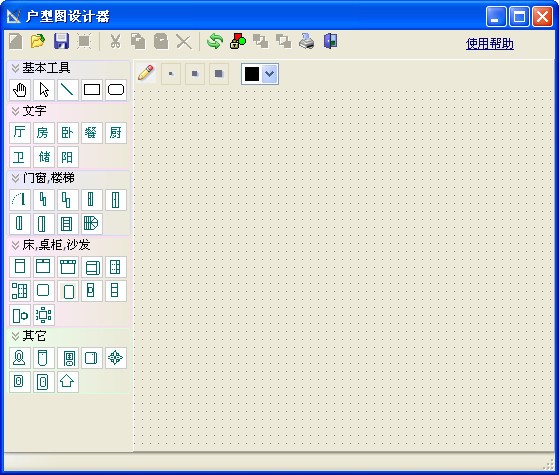Cut the selection with the scissors icon
This screenshot has height=475, width=559.
point(115,41)
